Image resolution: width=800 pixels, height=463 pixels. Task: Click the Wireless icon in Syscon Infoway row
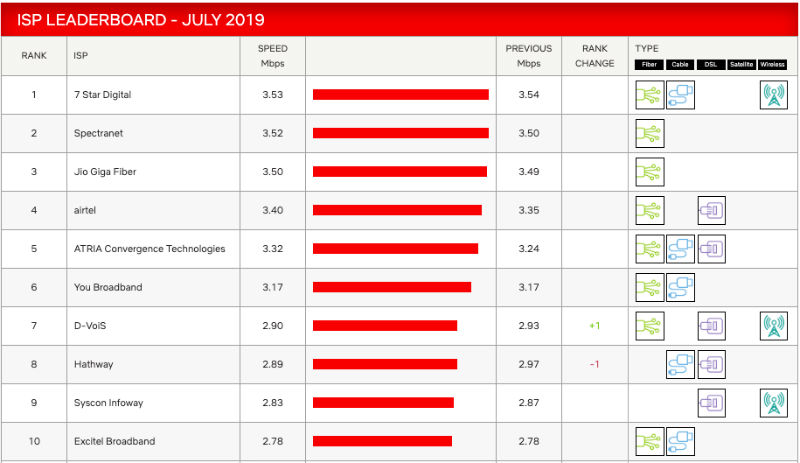coord(773,403)
